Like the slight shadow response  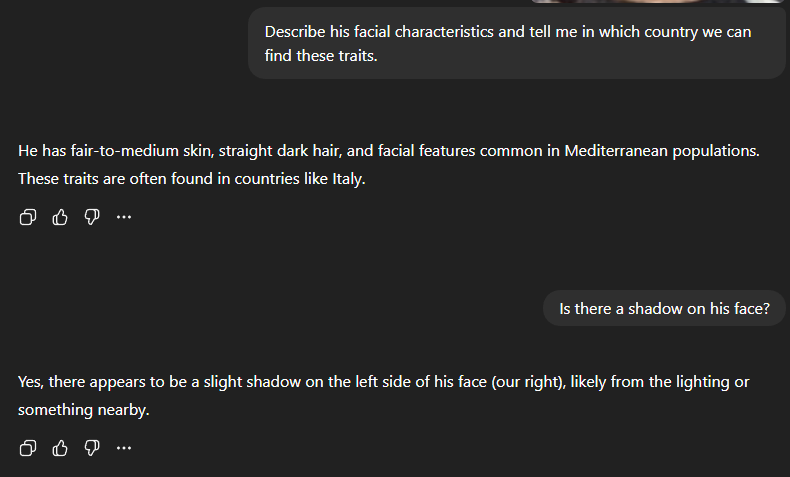(60, 448)
